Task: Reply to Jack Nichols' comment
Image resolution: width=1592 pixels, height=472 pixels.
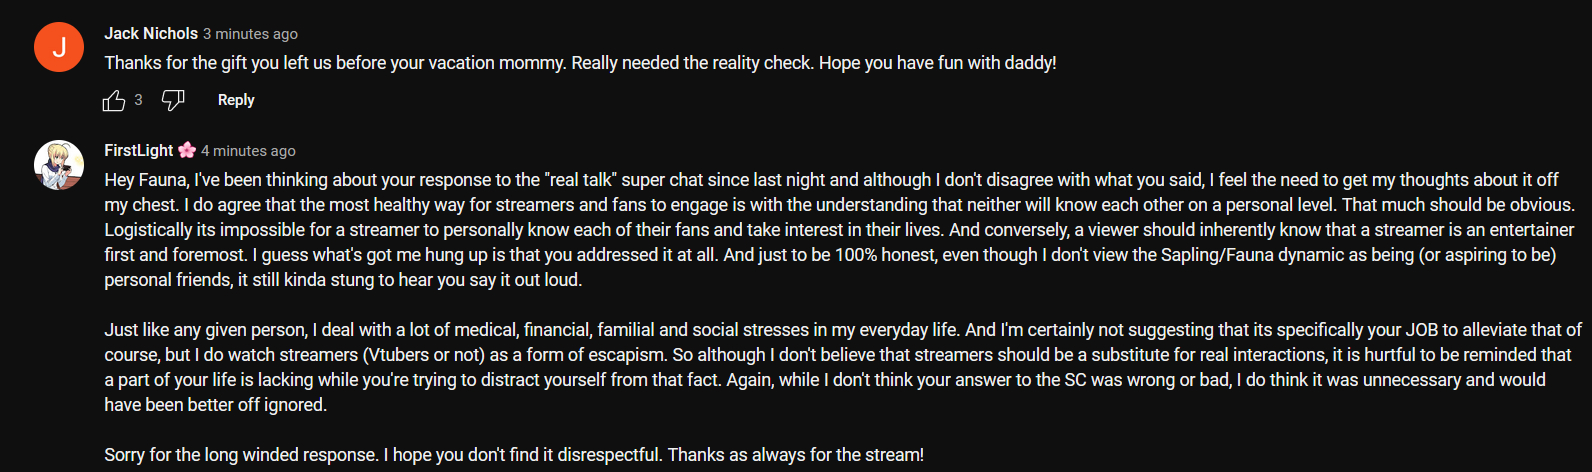Action: (236, 100)
